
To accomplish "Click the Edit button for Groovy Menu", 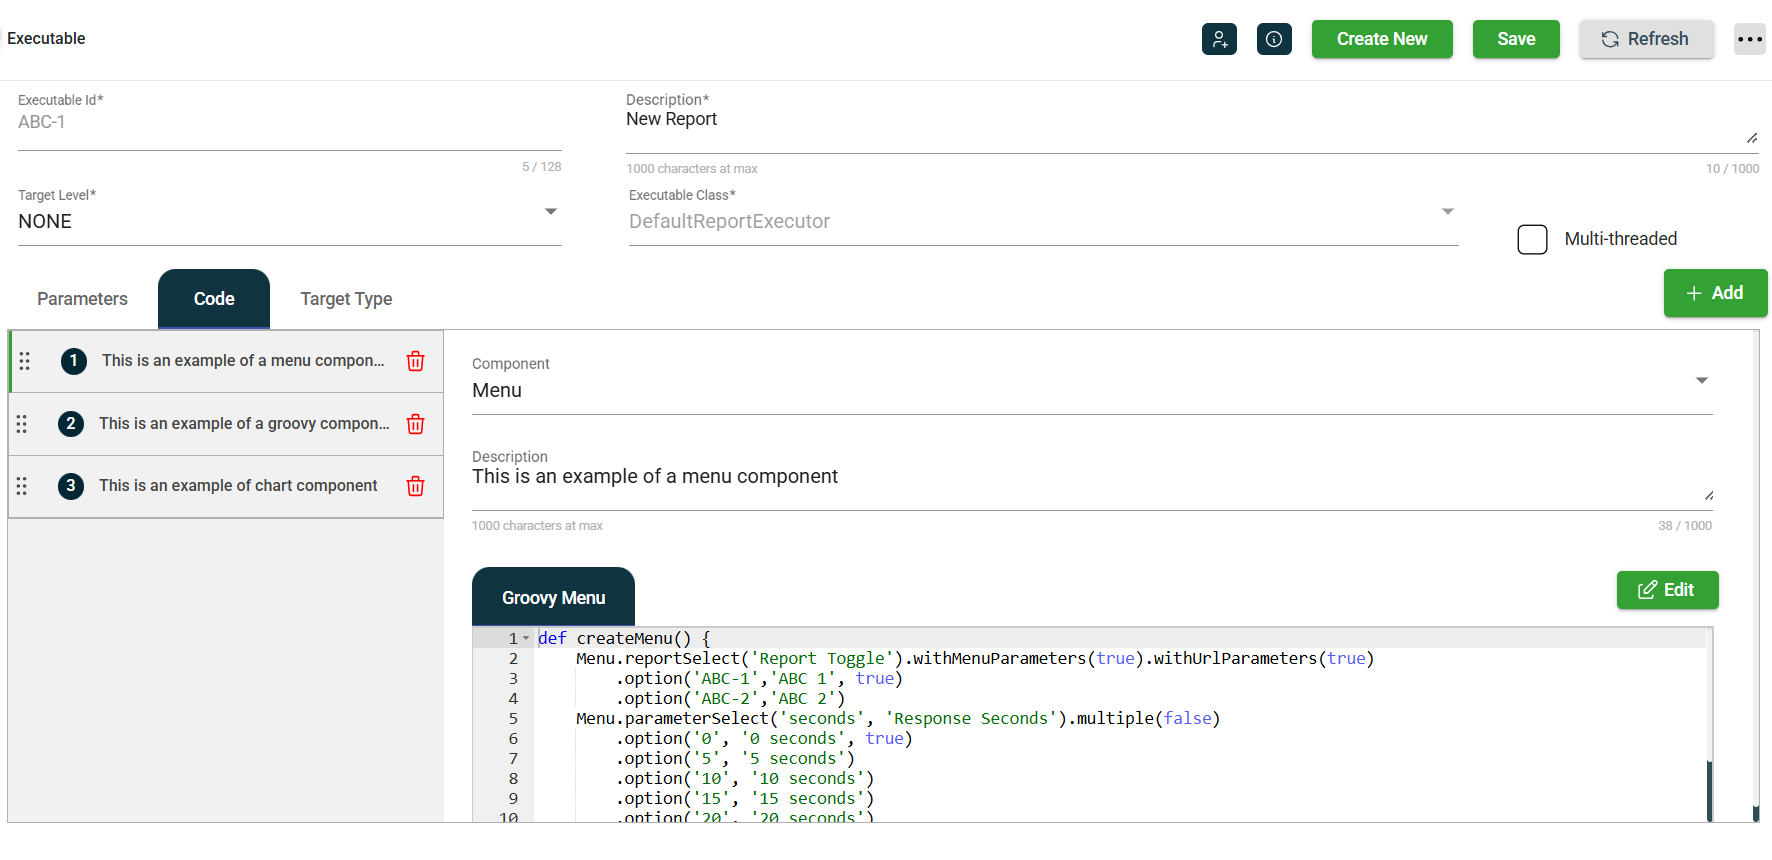I will (x=1666, y=590).
